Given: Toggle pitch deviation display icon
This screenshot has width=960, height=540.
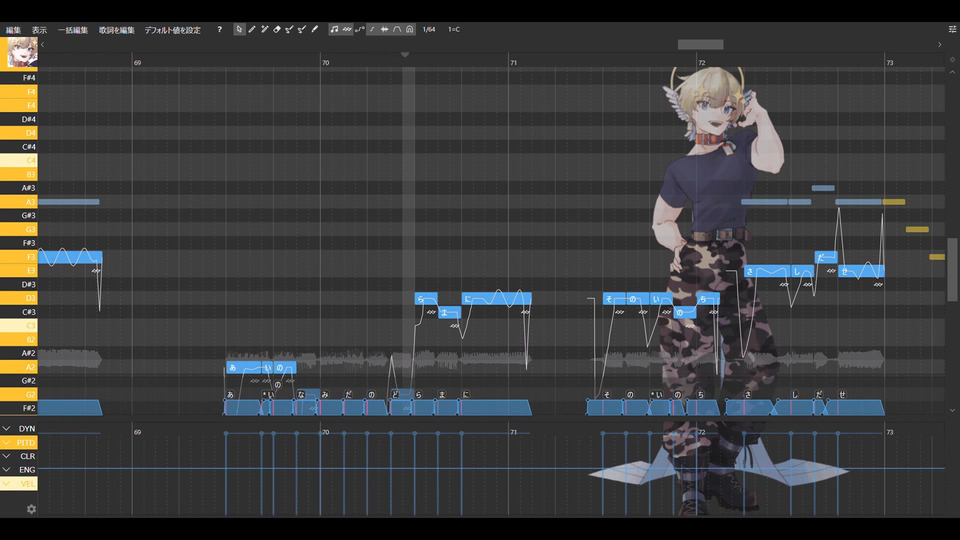Looking at the screenshot, I should click(x=359, y=29).
